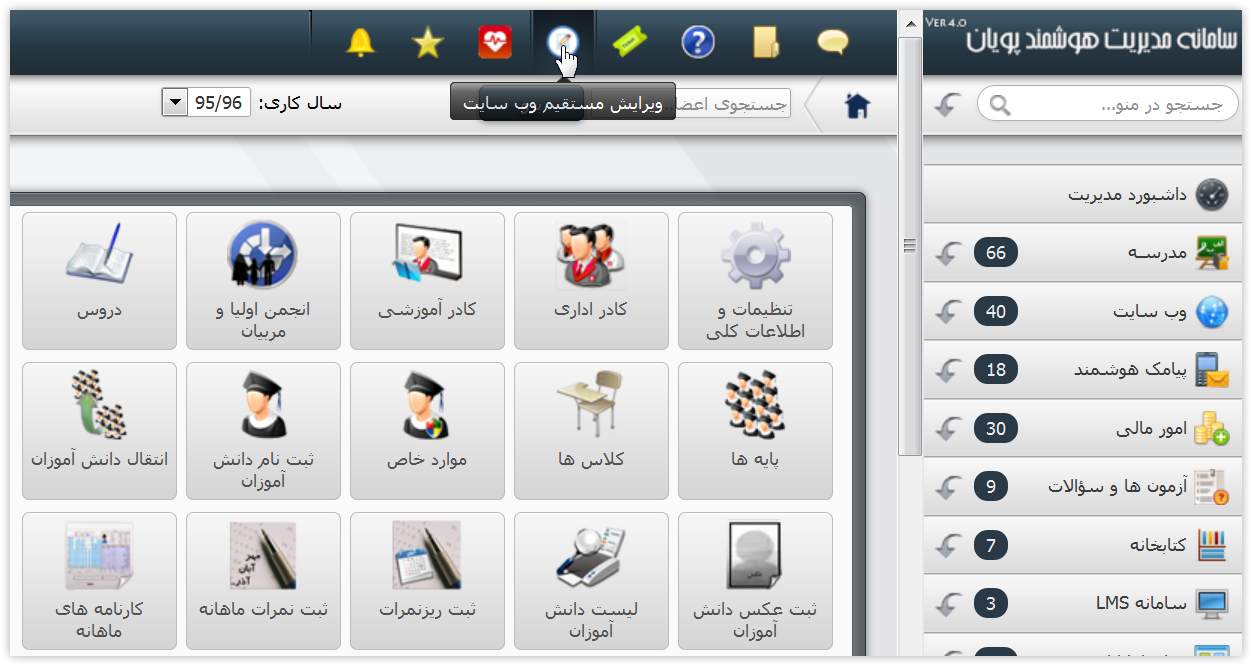
Task: Click the yellow notes document icon
Action: click(765, 42)
